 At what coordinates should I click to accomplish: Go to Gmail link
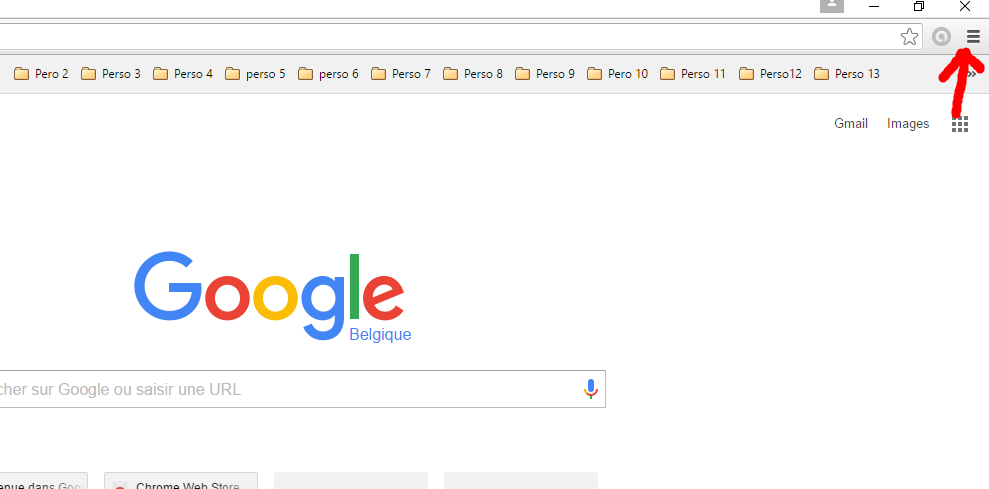click(x=851, y=124)
